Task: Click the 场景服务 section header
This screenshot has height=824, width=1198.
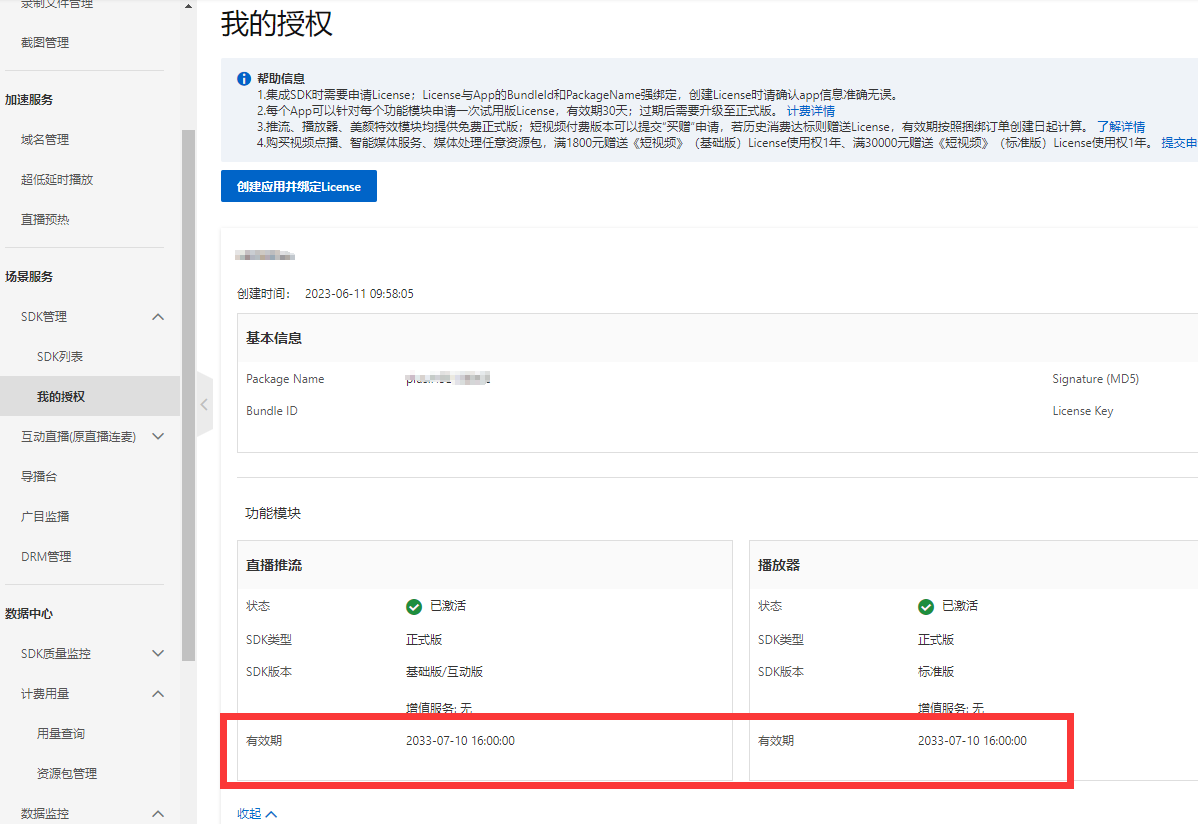Action: pos(29,277)
